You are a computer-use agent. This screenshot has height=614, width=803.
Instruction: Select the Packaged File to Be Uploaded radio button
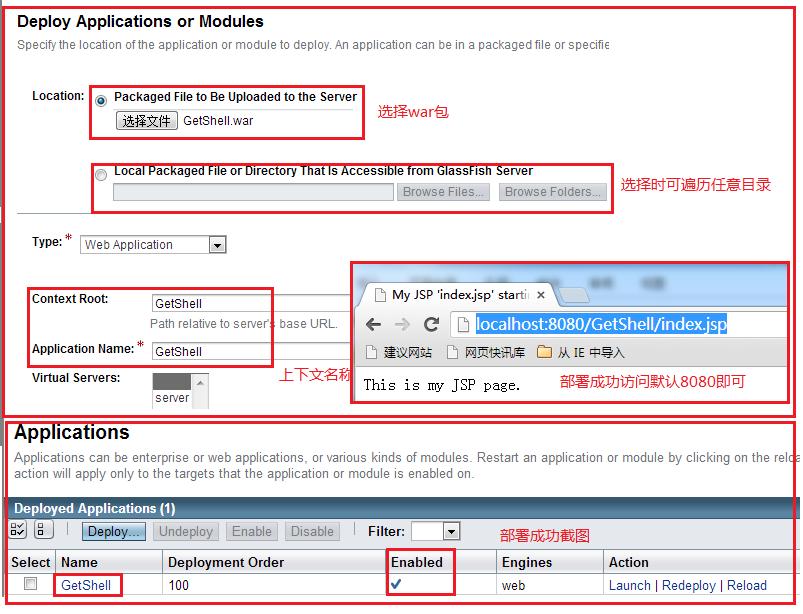[101, 100]
